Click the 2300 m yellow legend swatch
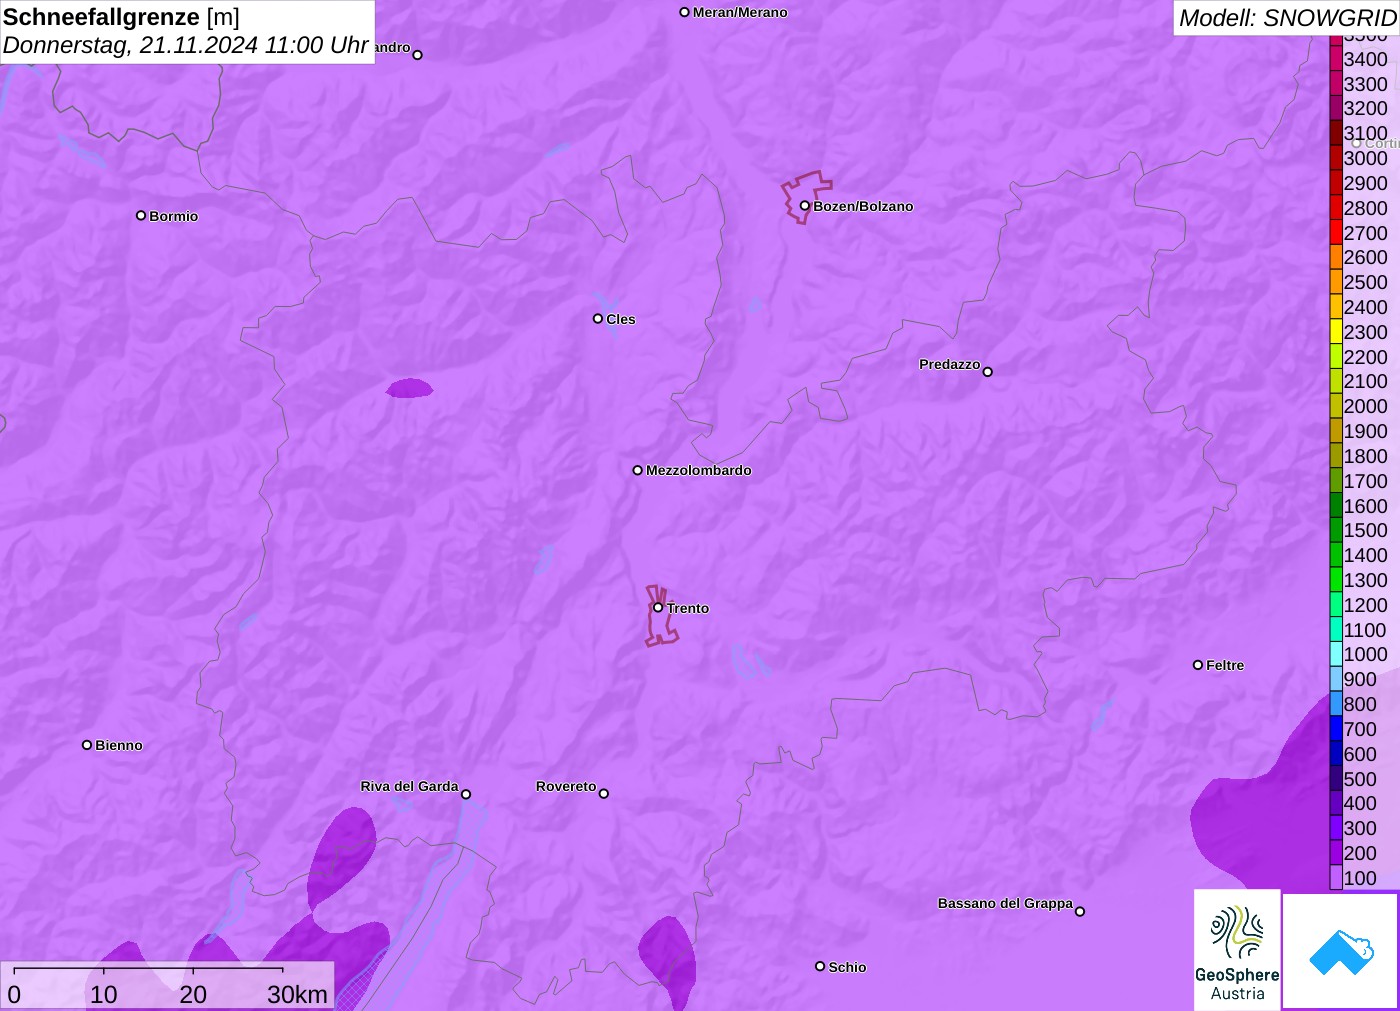Image resolution: width=1400 pixels, height=1011 pixels. coord(1336,332)
